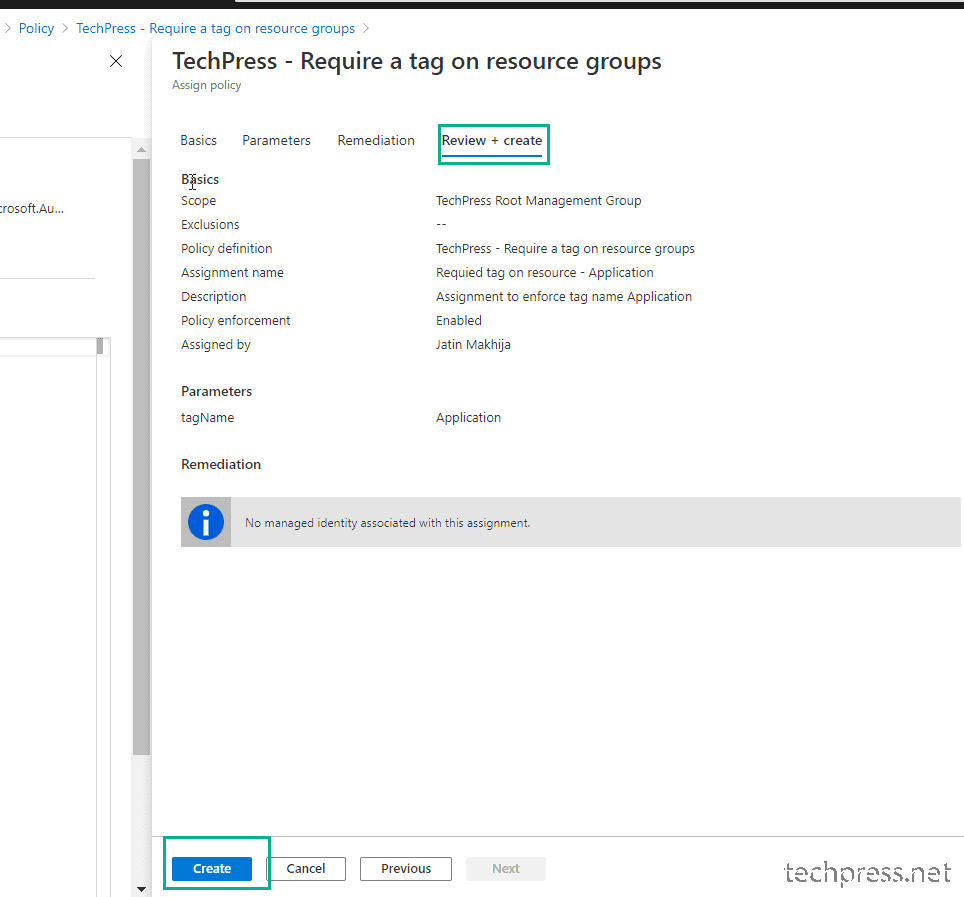Click the truncated 'rosoft.Au...' text
Screen dimensions: 964x897
tap(31, 208)
